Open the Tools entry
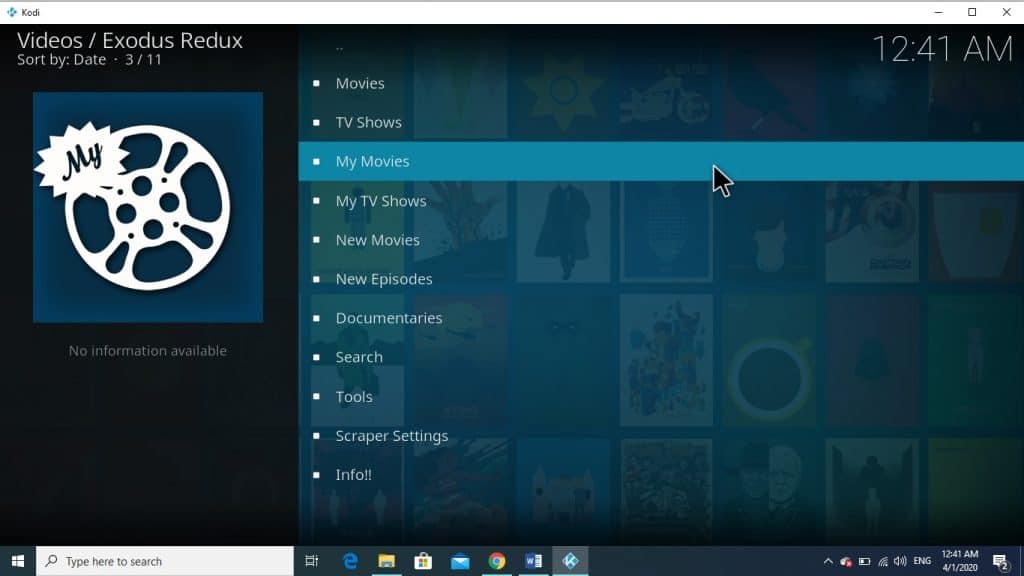 (661, 396)
